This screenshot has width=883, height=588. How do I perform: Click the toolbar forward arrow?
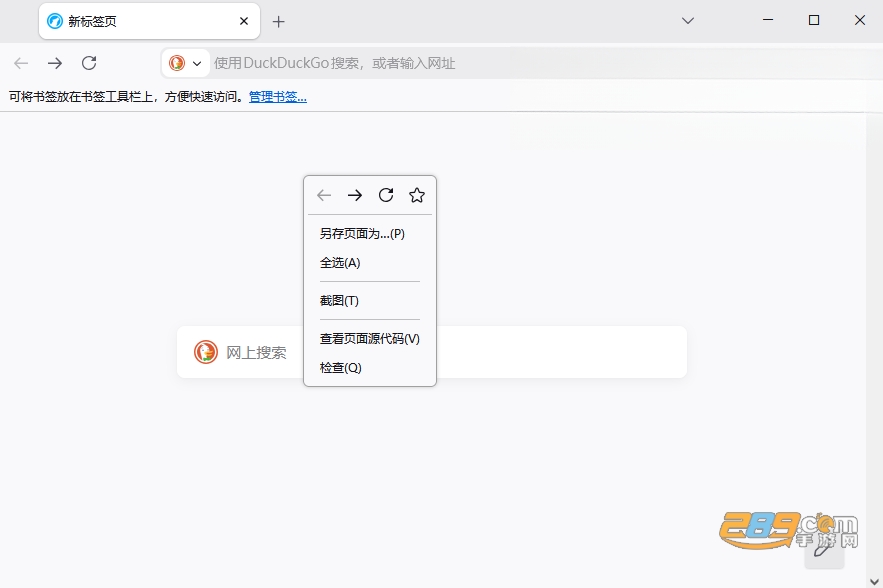(x=55, y=63)
